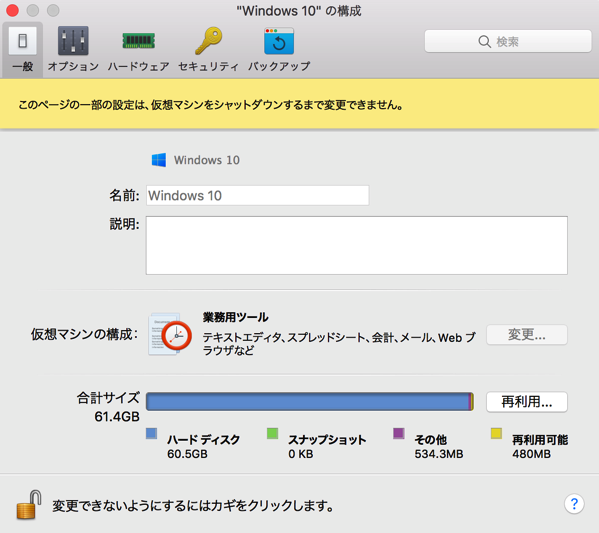Click the 合計サイズ 61.4GB label
This screenshot has height=533, width=599.
click(x=108, y=407)
